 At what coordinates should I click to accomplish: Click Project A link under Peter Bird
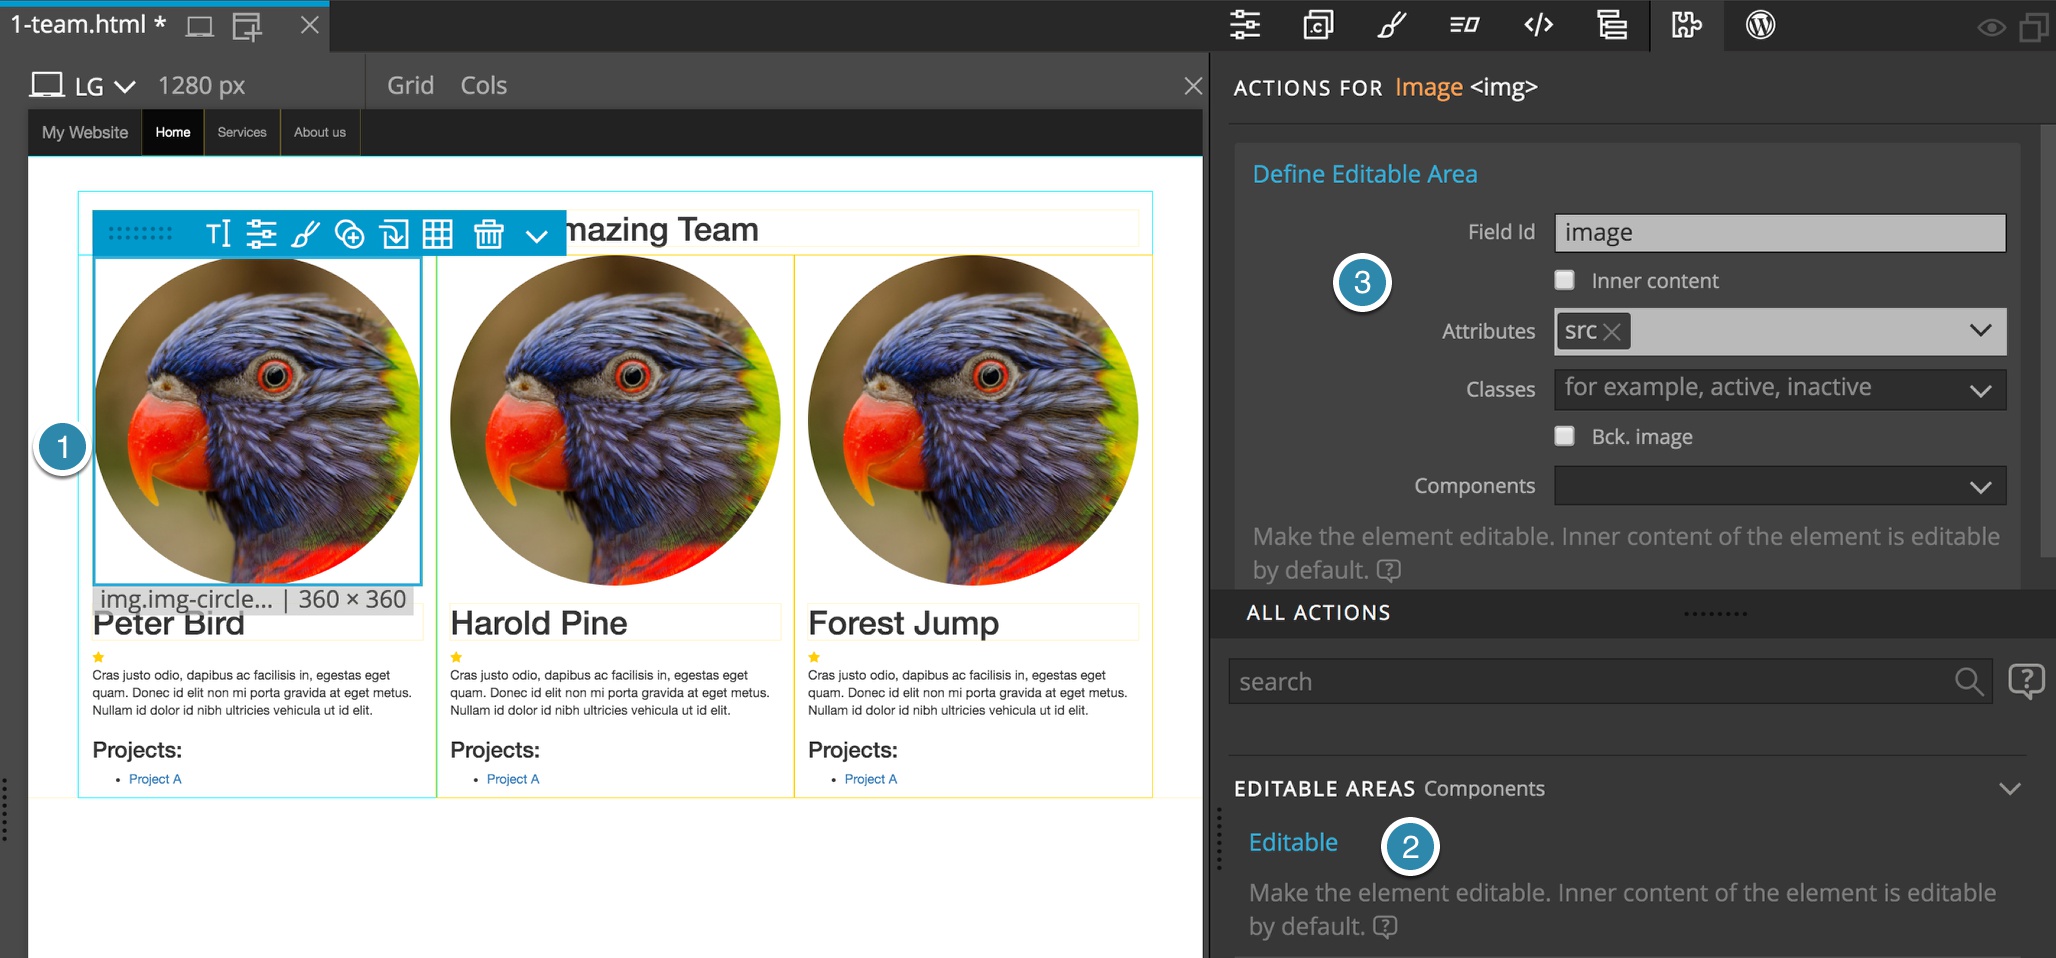tap(155, 779)
